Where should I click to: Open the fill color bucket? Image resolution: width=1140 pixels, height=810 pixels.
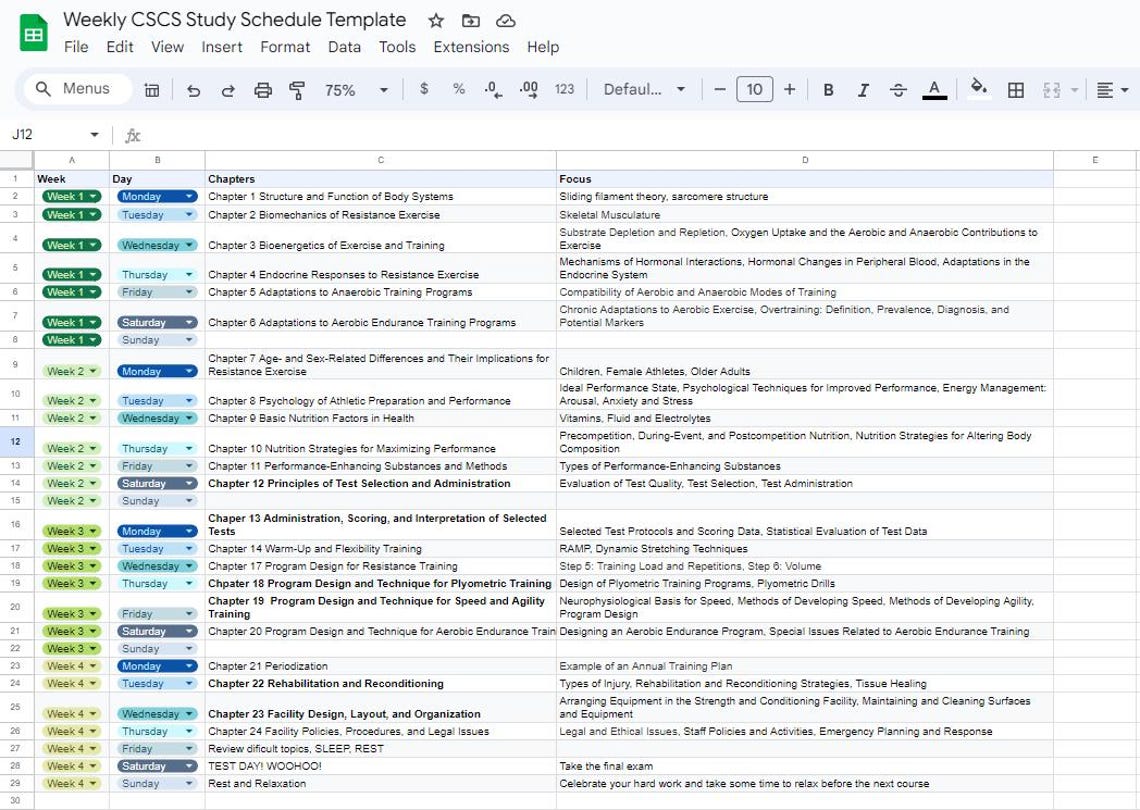point(978,89)
